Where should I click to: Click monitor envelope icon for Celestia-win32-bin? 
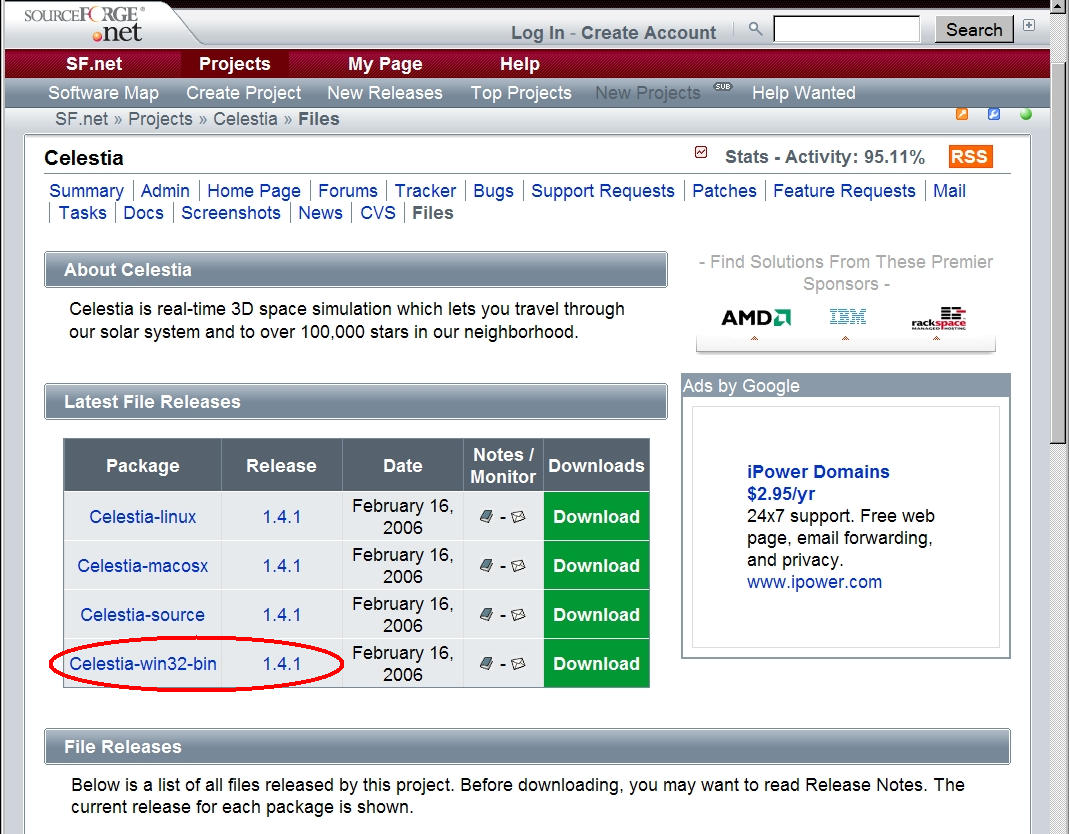[518, 663]
